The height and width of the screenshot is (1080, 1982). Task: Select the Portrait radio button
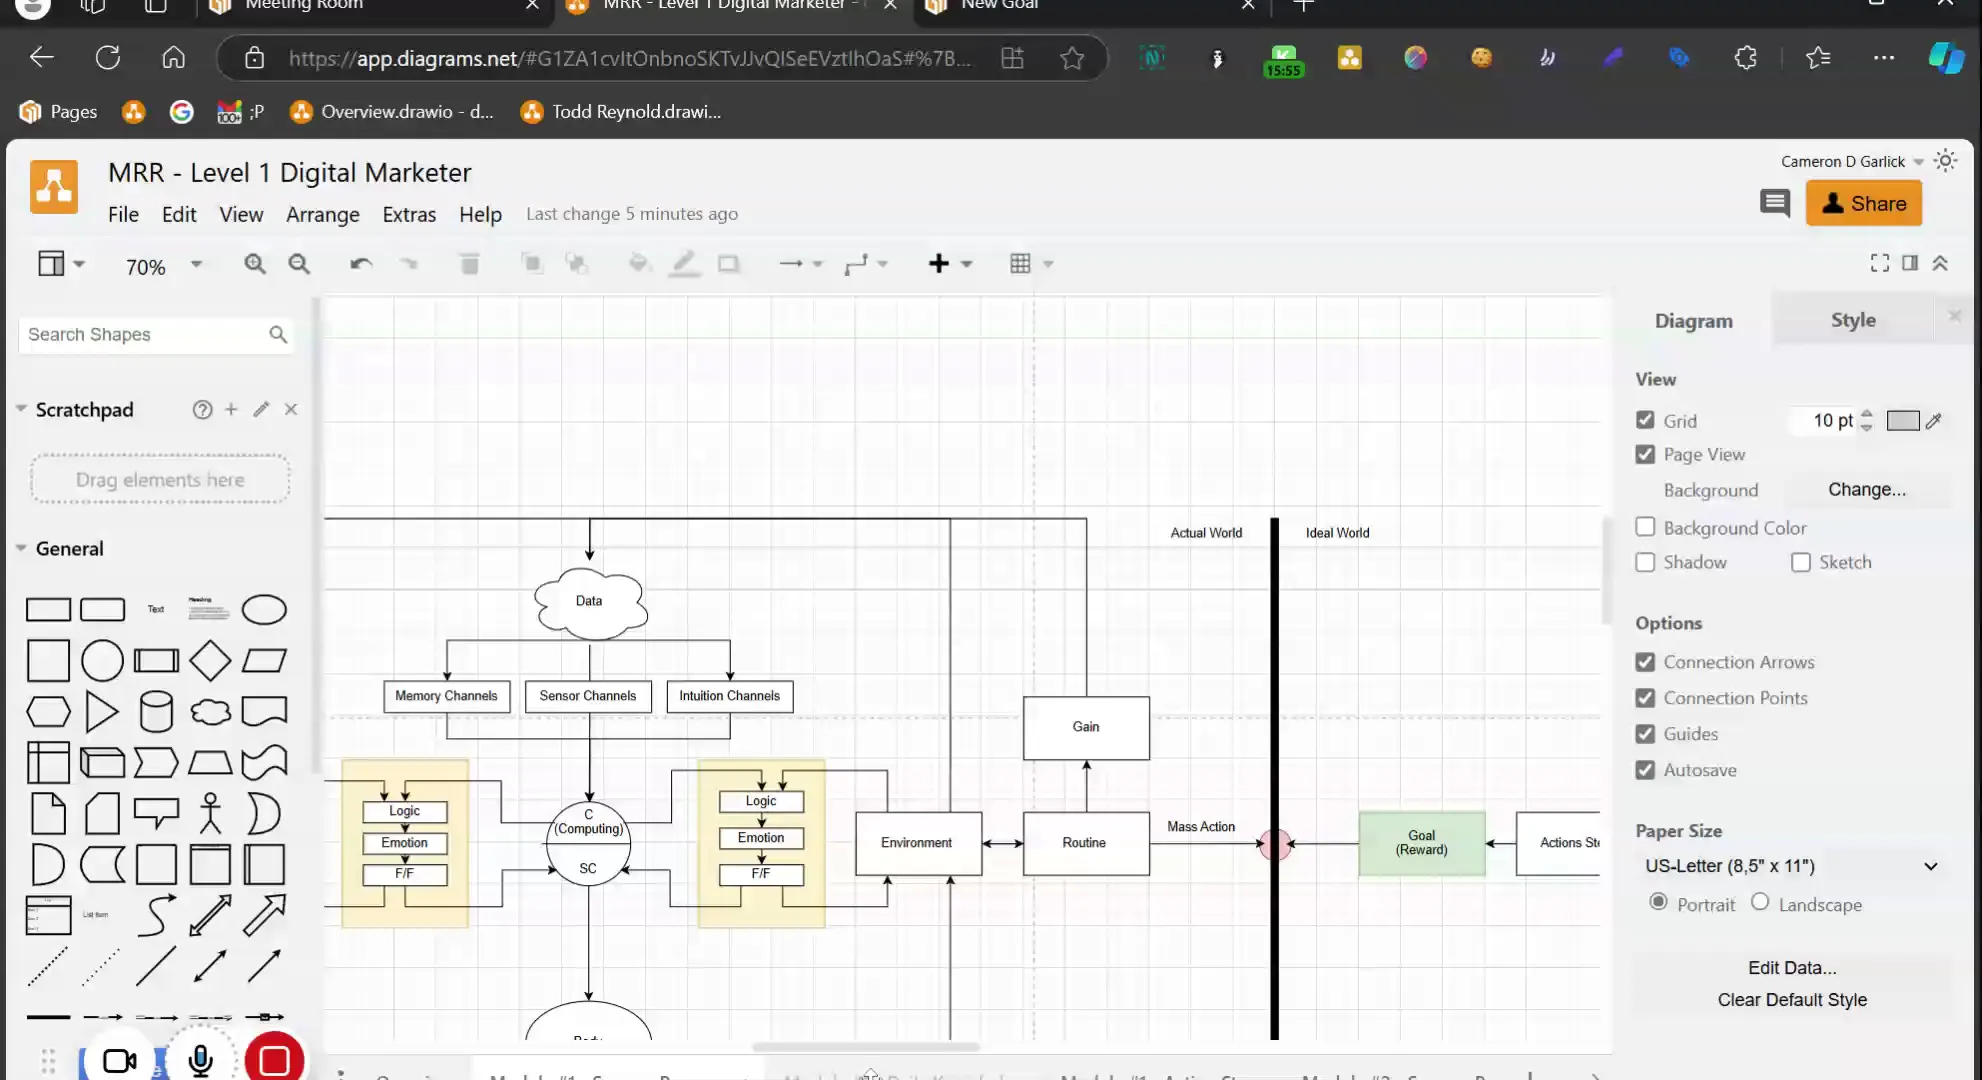(1658, 902)
